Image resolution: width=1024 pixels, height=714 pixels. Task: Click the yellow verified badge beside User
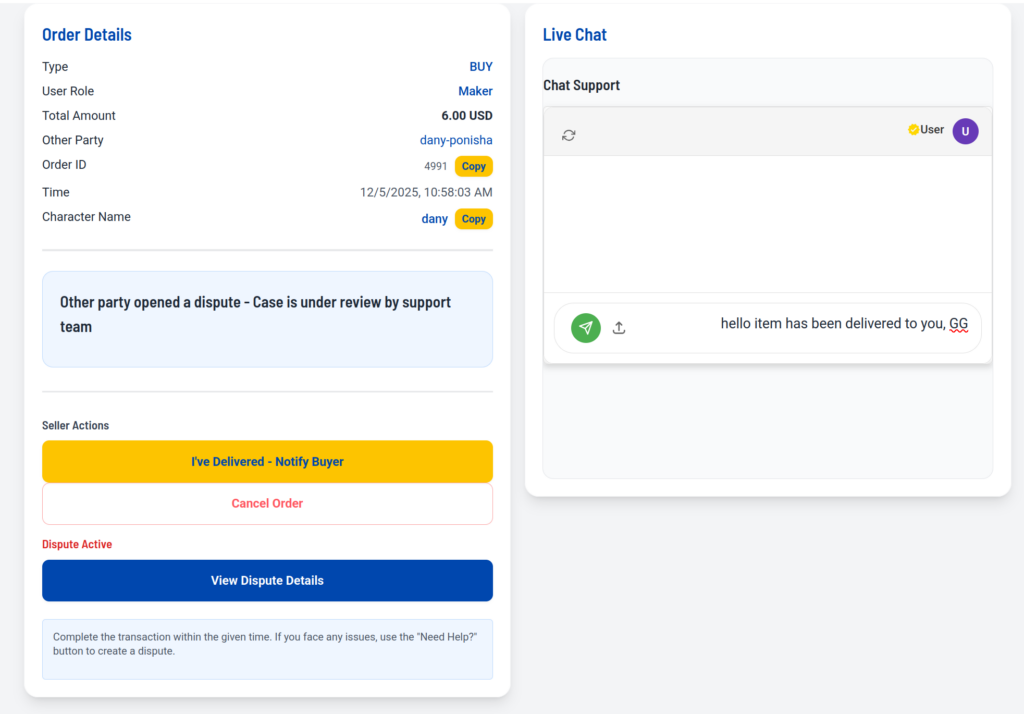click(913, 130)
